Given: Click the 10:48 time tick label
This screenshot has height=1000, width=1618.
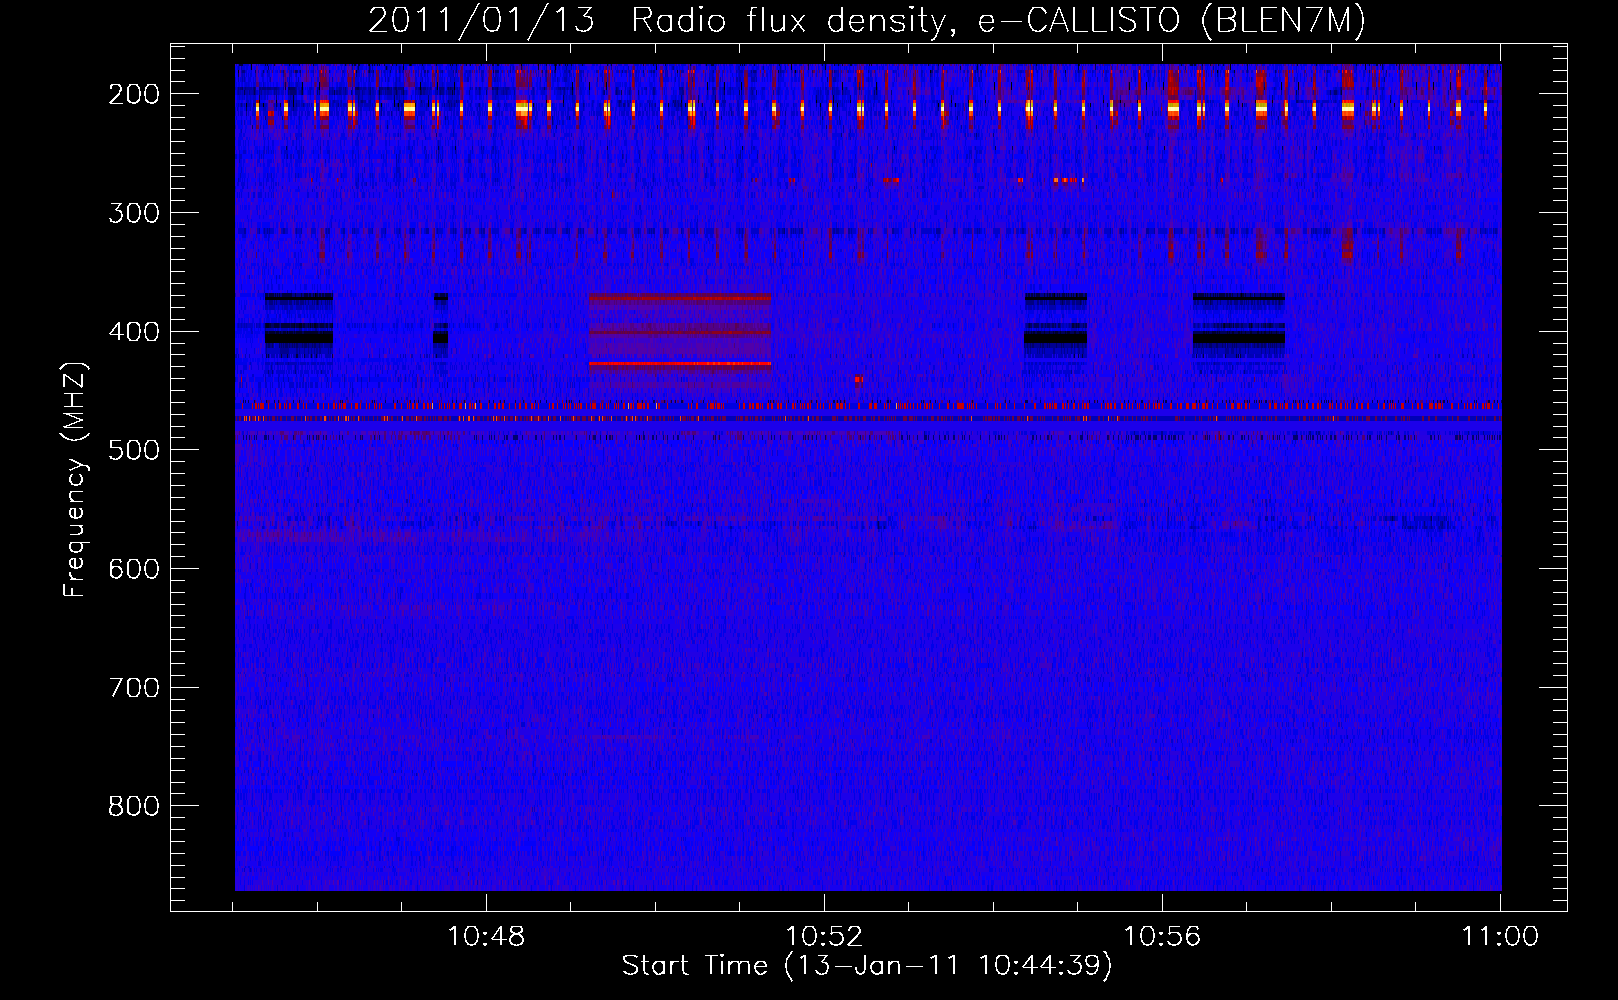Looking at the screenshot, I should click(486, 937).
